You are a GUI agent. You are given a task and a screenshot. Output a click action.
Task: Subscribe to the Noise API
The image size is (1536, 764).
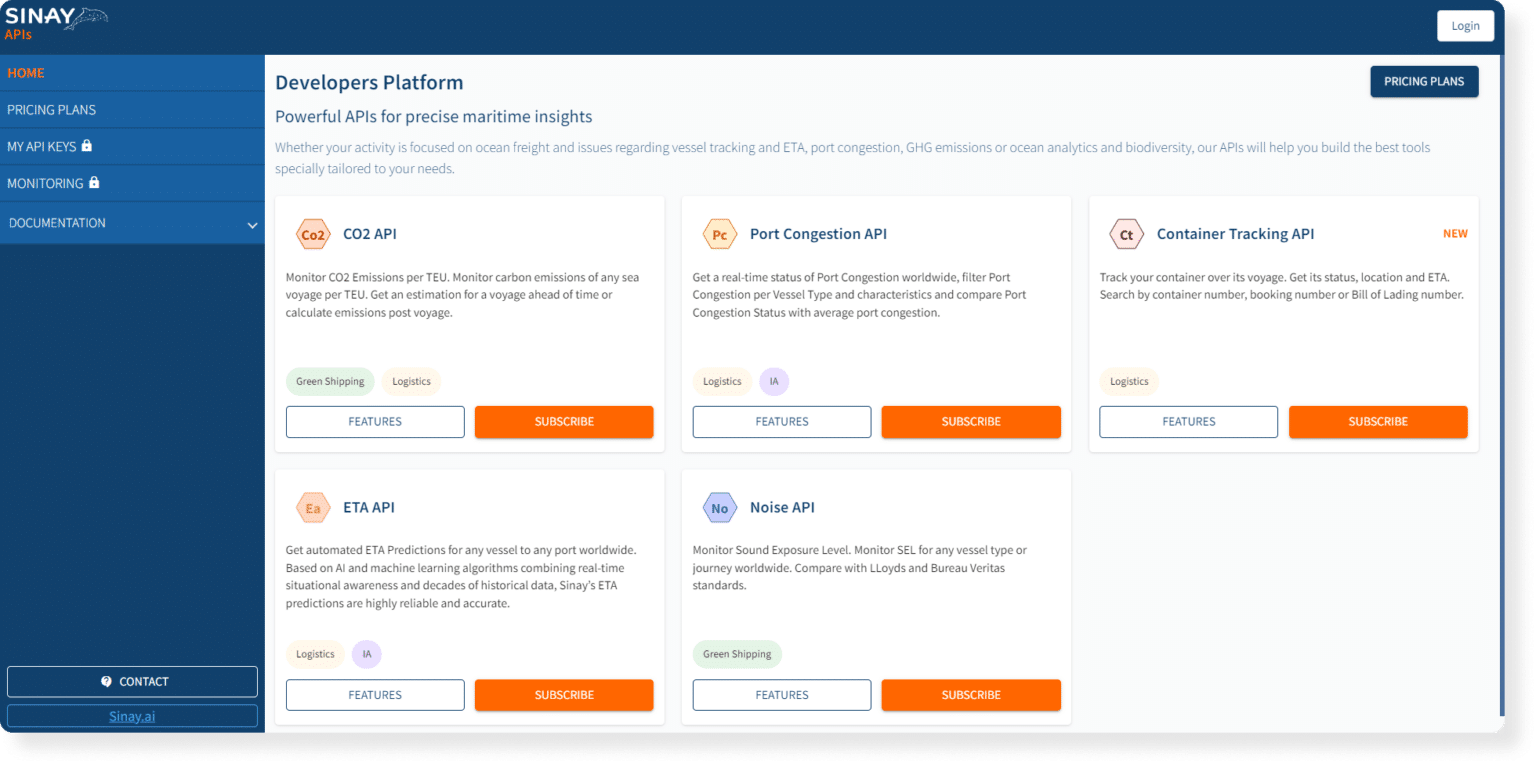(971, 695)
